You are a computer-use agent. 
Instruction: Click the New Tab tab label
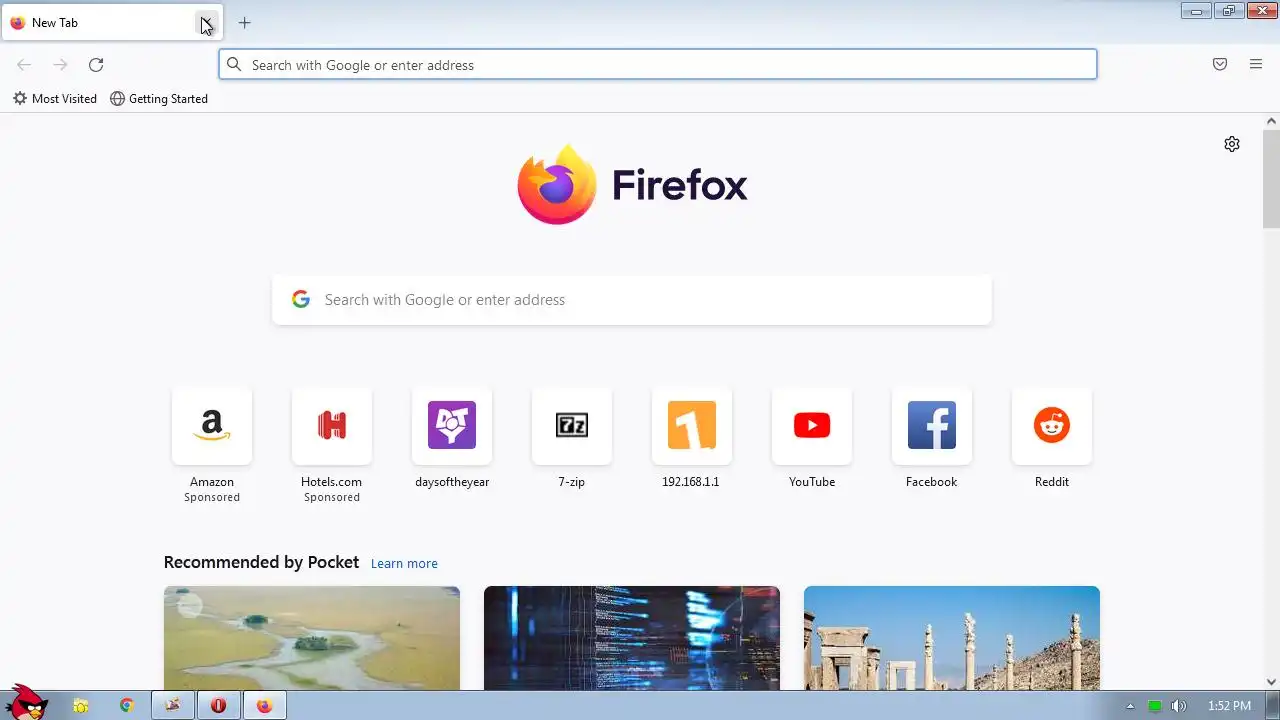click(55, 23)
